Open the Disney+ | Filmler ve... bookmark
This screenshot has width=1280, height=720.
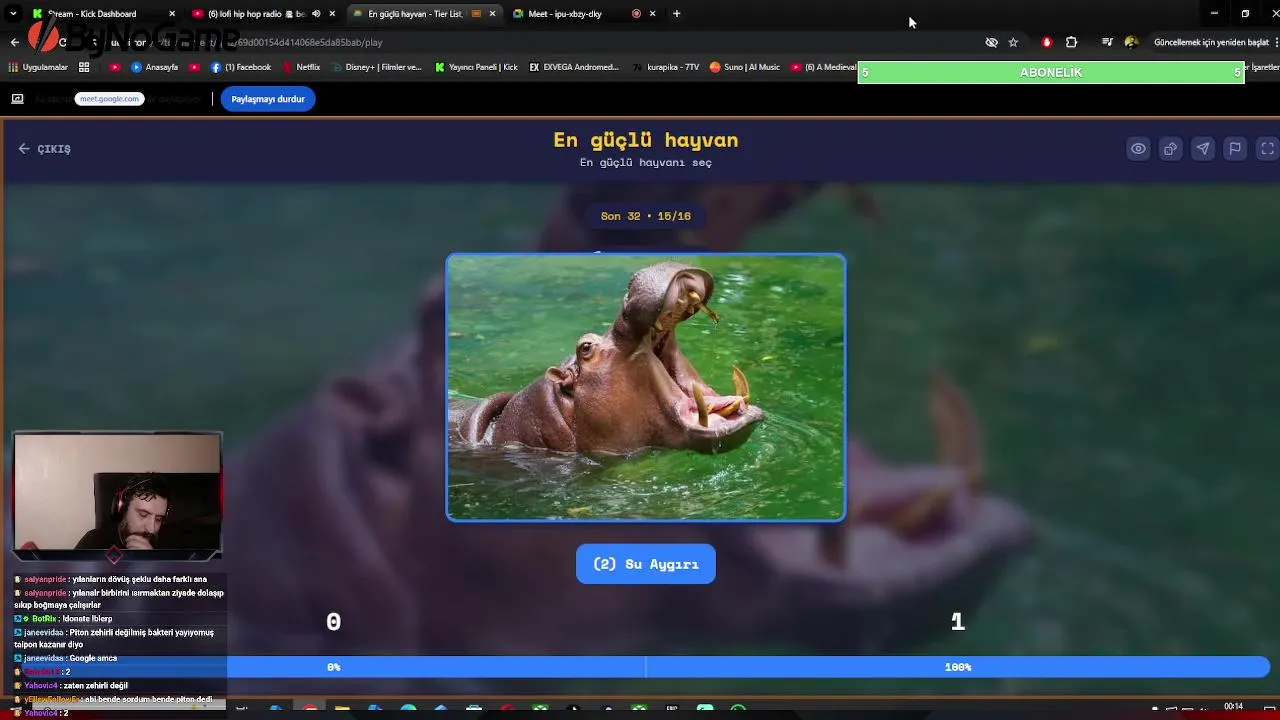376,67
